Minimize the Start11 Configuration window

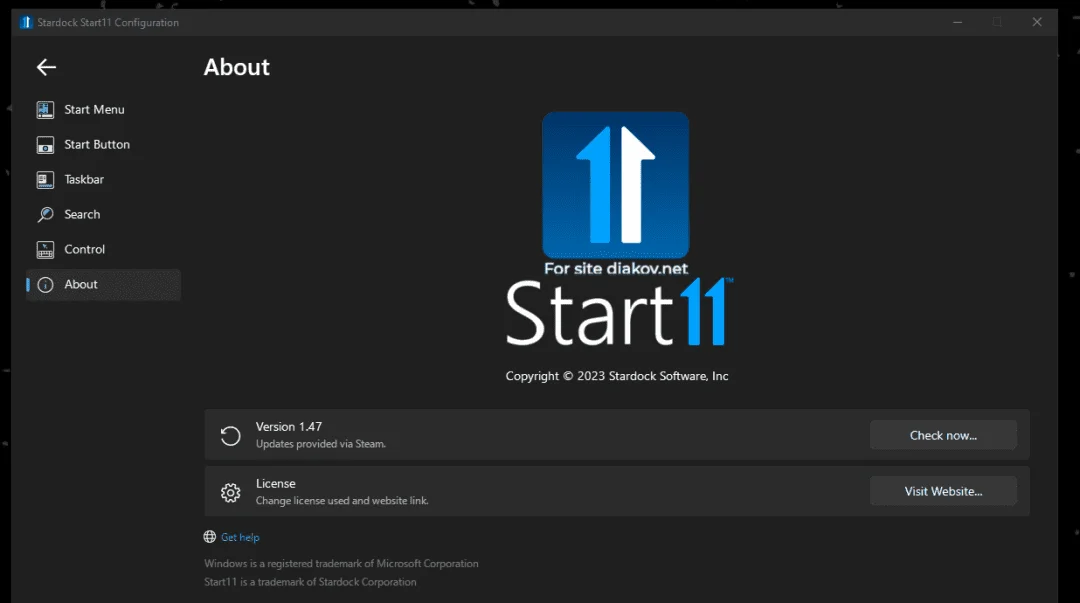[x=957, y=22]
